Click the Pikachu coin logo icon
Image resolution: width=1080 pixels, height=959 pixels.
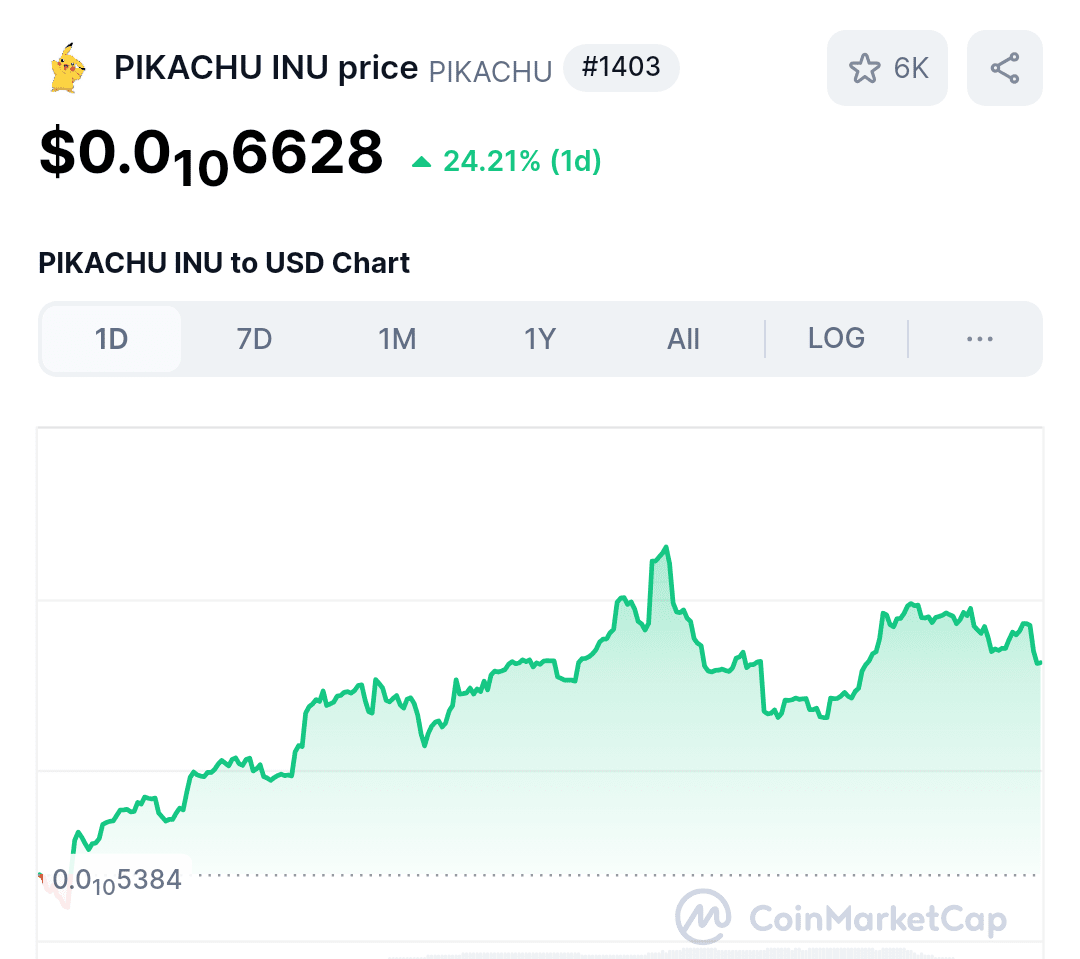point(68,68)
